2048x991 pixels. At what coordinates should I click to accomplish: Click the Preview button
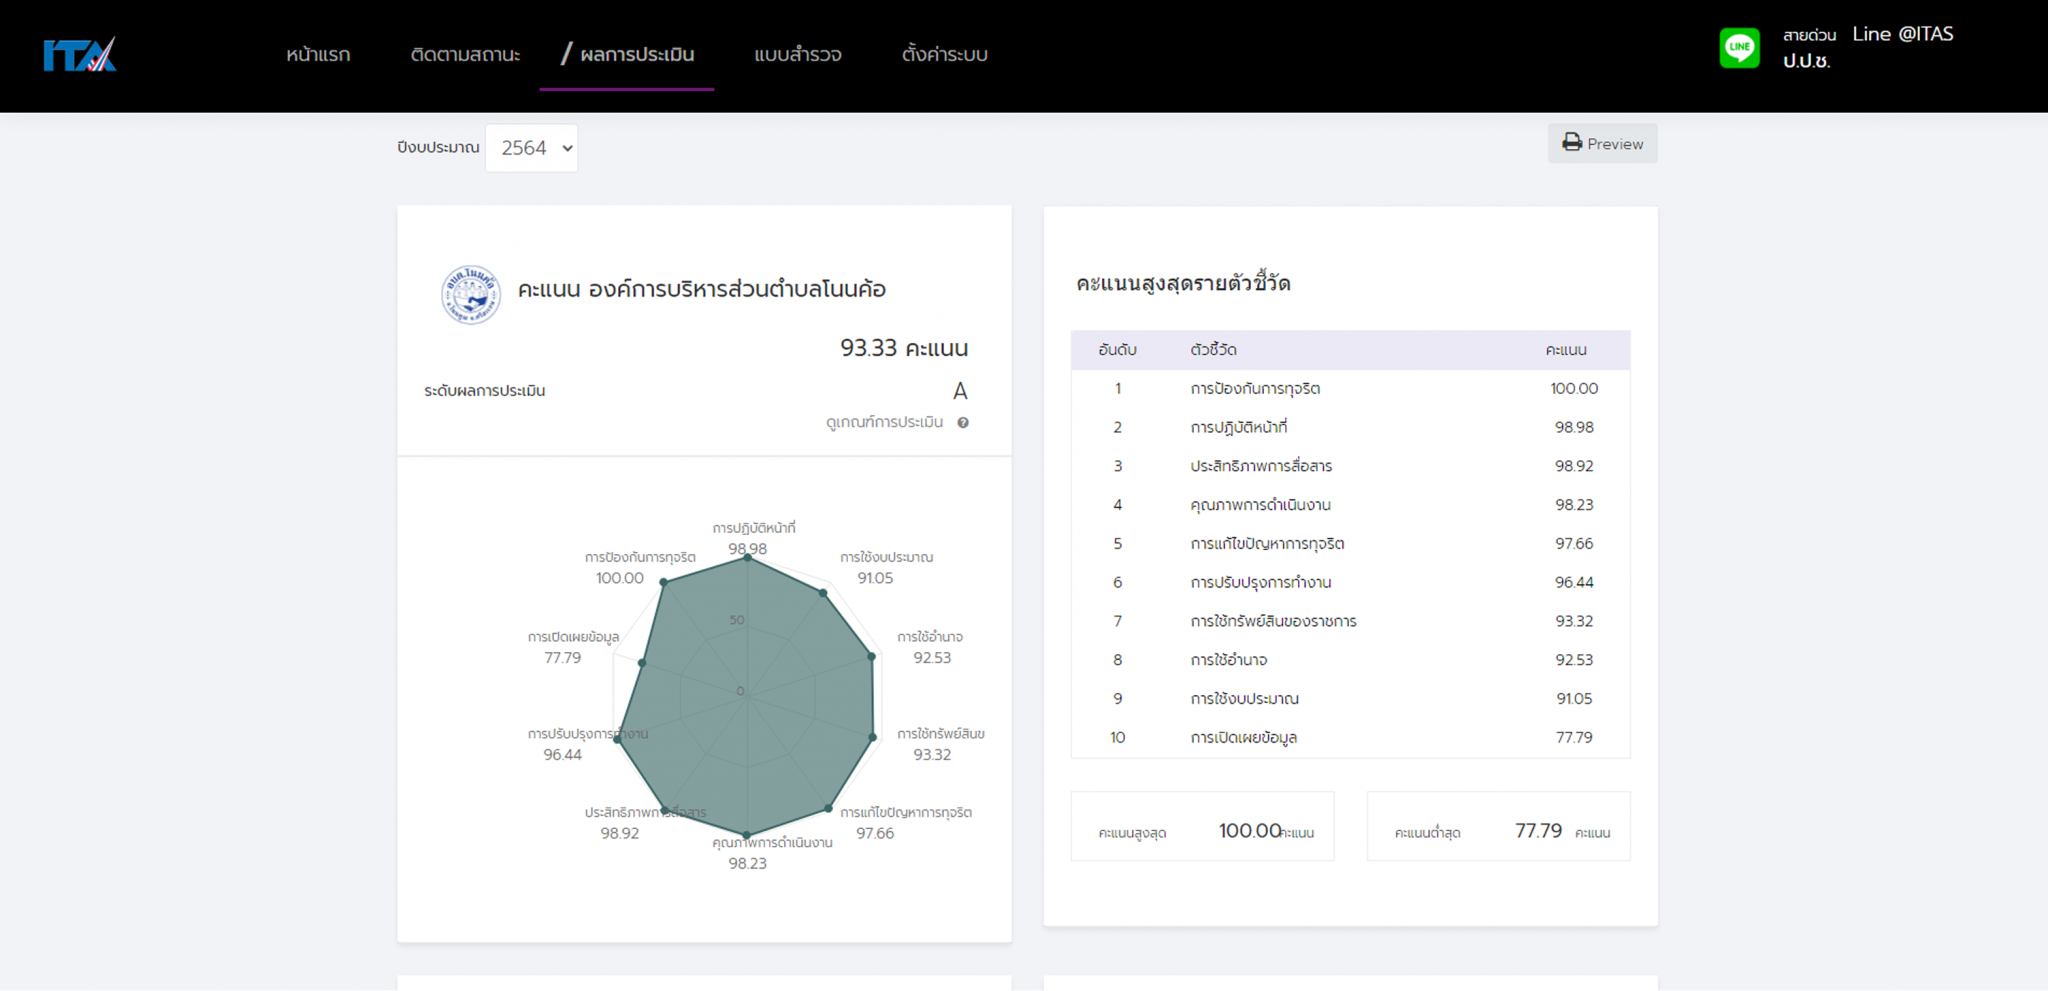coord(1602,143)
